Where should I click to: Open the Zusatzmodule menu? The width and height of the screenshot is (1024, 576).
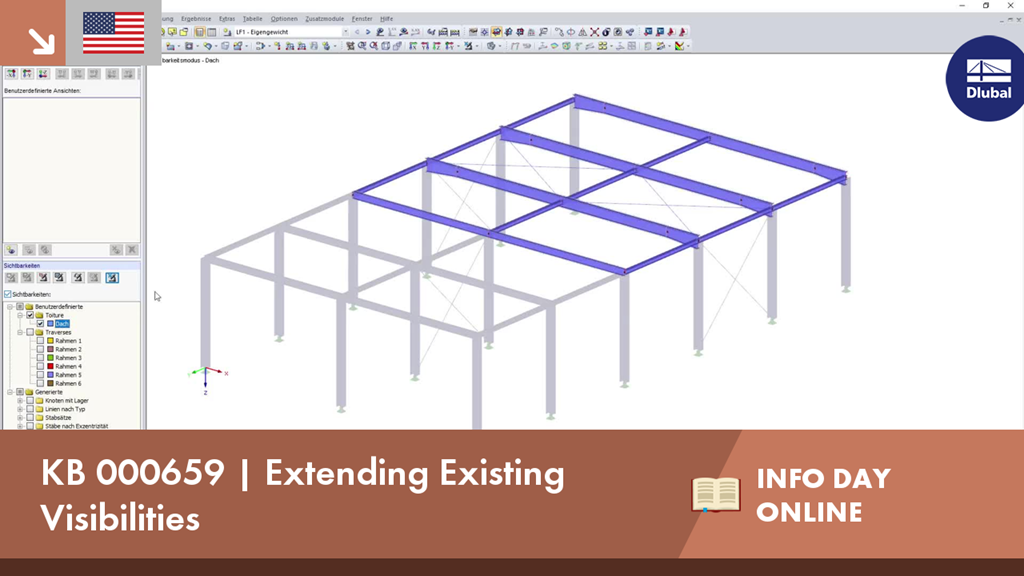[x=325, y=19]
